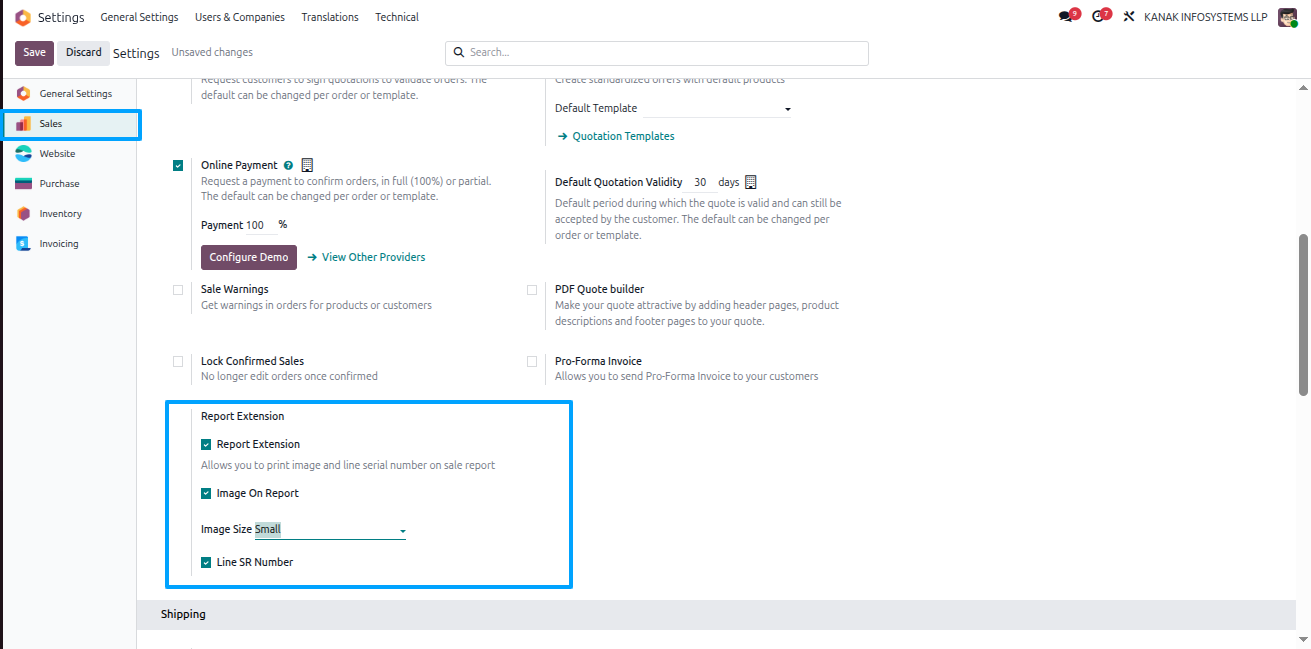Select the Invoicing settings tab

click(x=68, y=244)
